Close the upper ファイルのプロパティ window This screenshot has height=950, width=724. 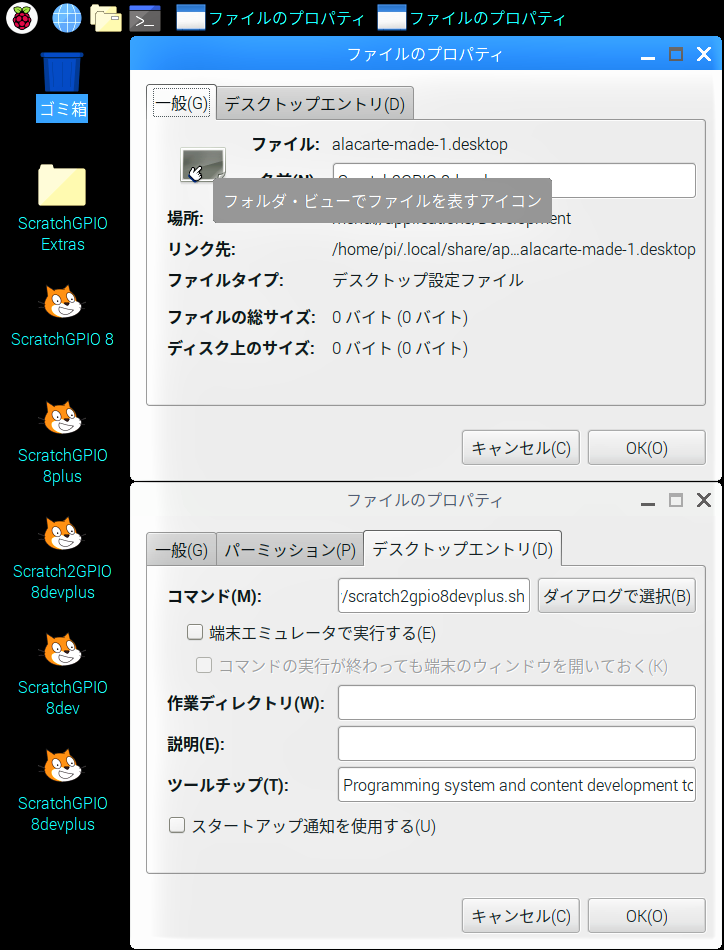click(x=703, y=55)
